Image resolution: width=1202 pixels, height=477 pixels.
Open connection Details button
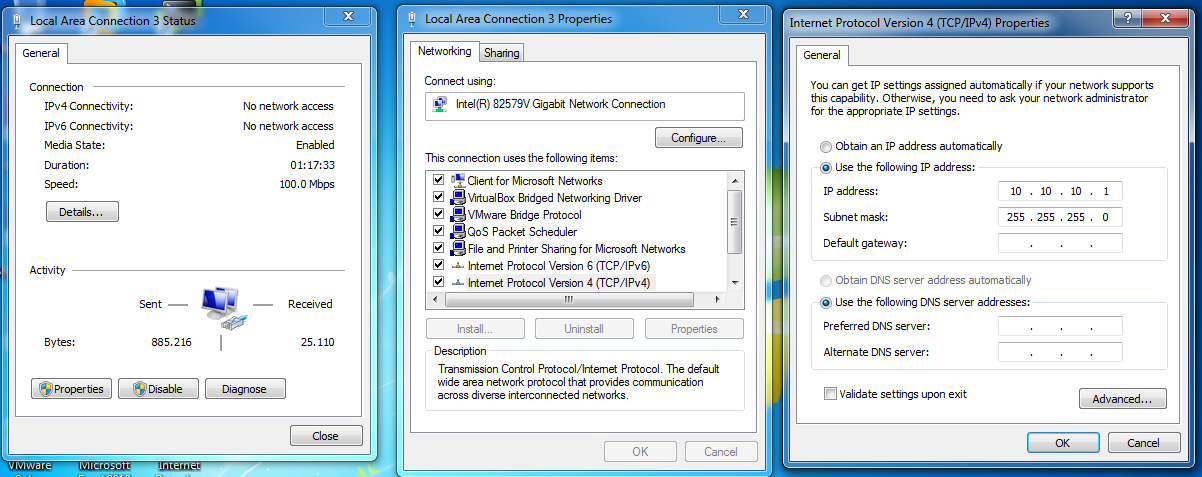(82, 212)
